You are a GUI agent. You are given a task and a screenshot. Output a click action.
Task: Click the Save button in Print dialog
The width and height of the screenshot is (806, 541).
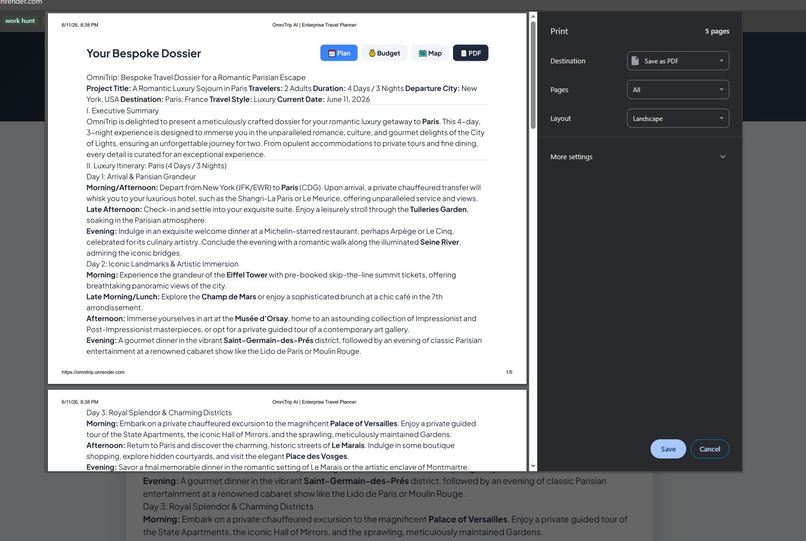pyautogui.click(x=668, y=449)
